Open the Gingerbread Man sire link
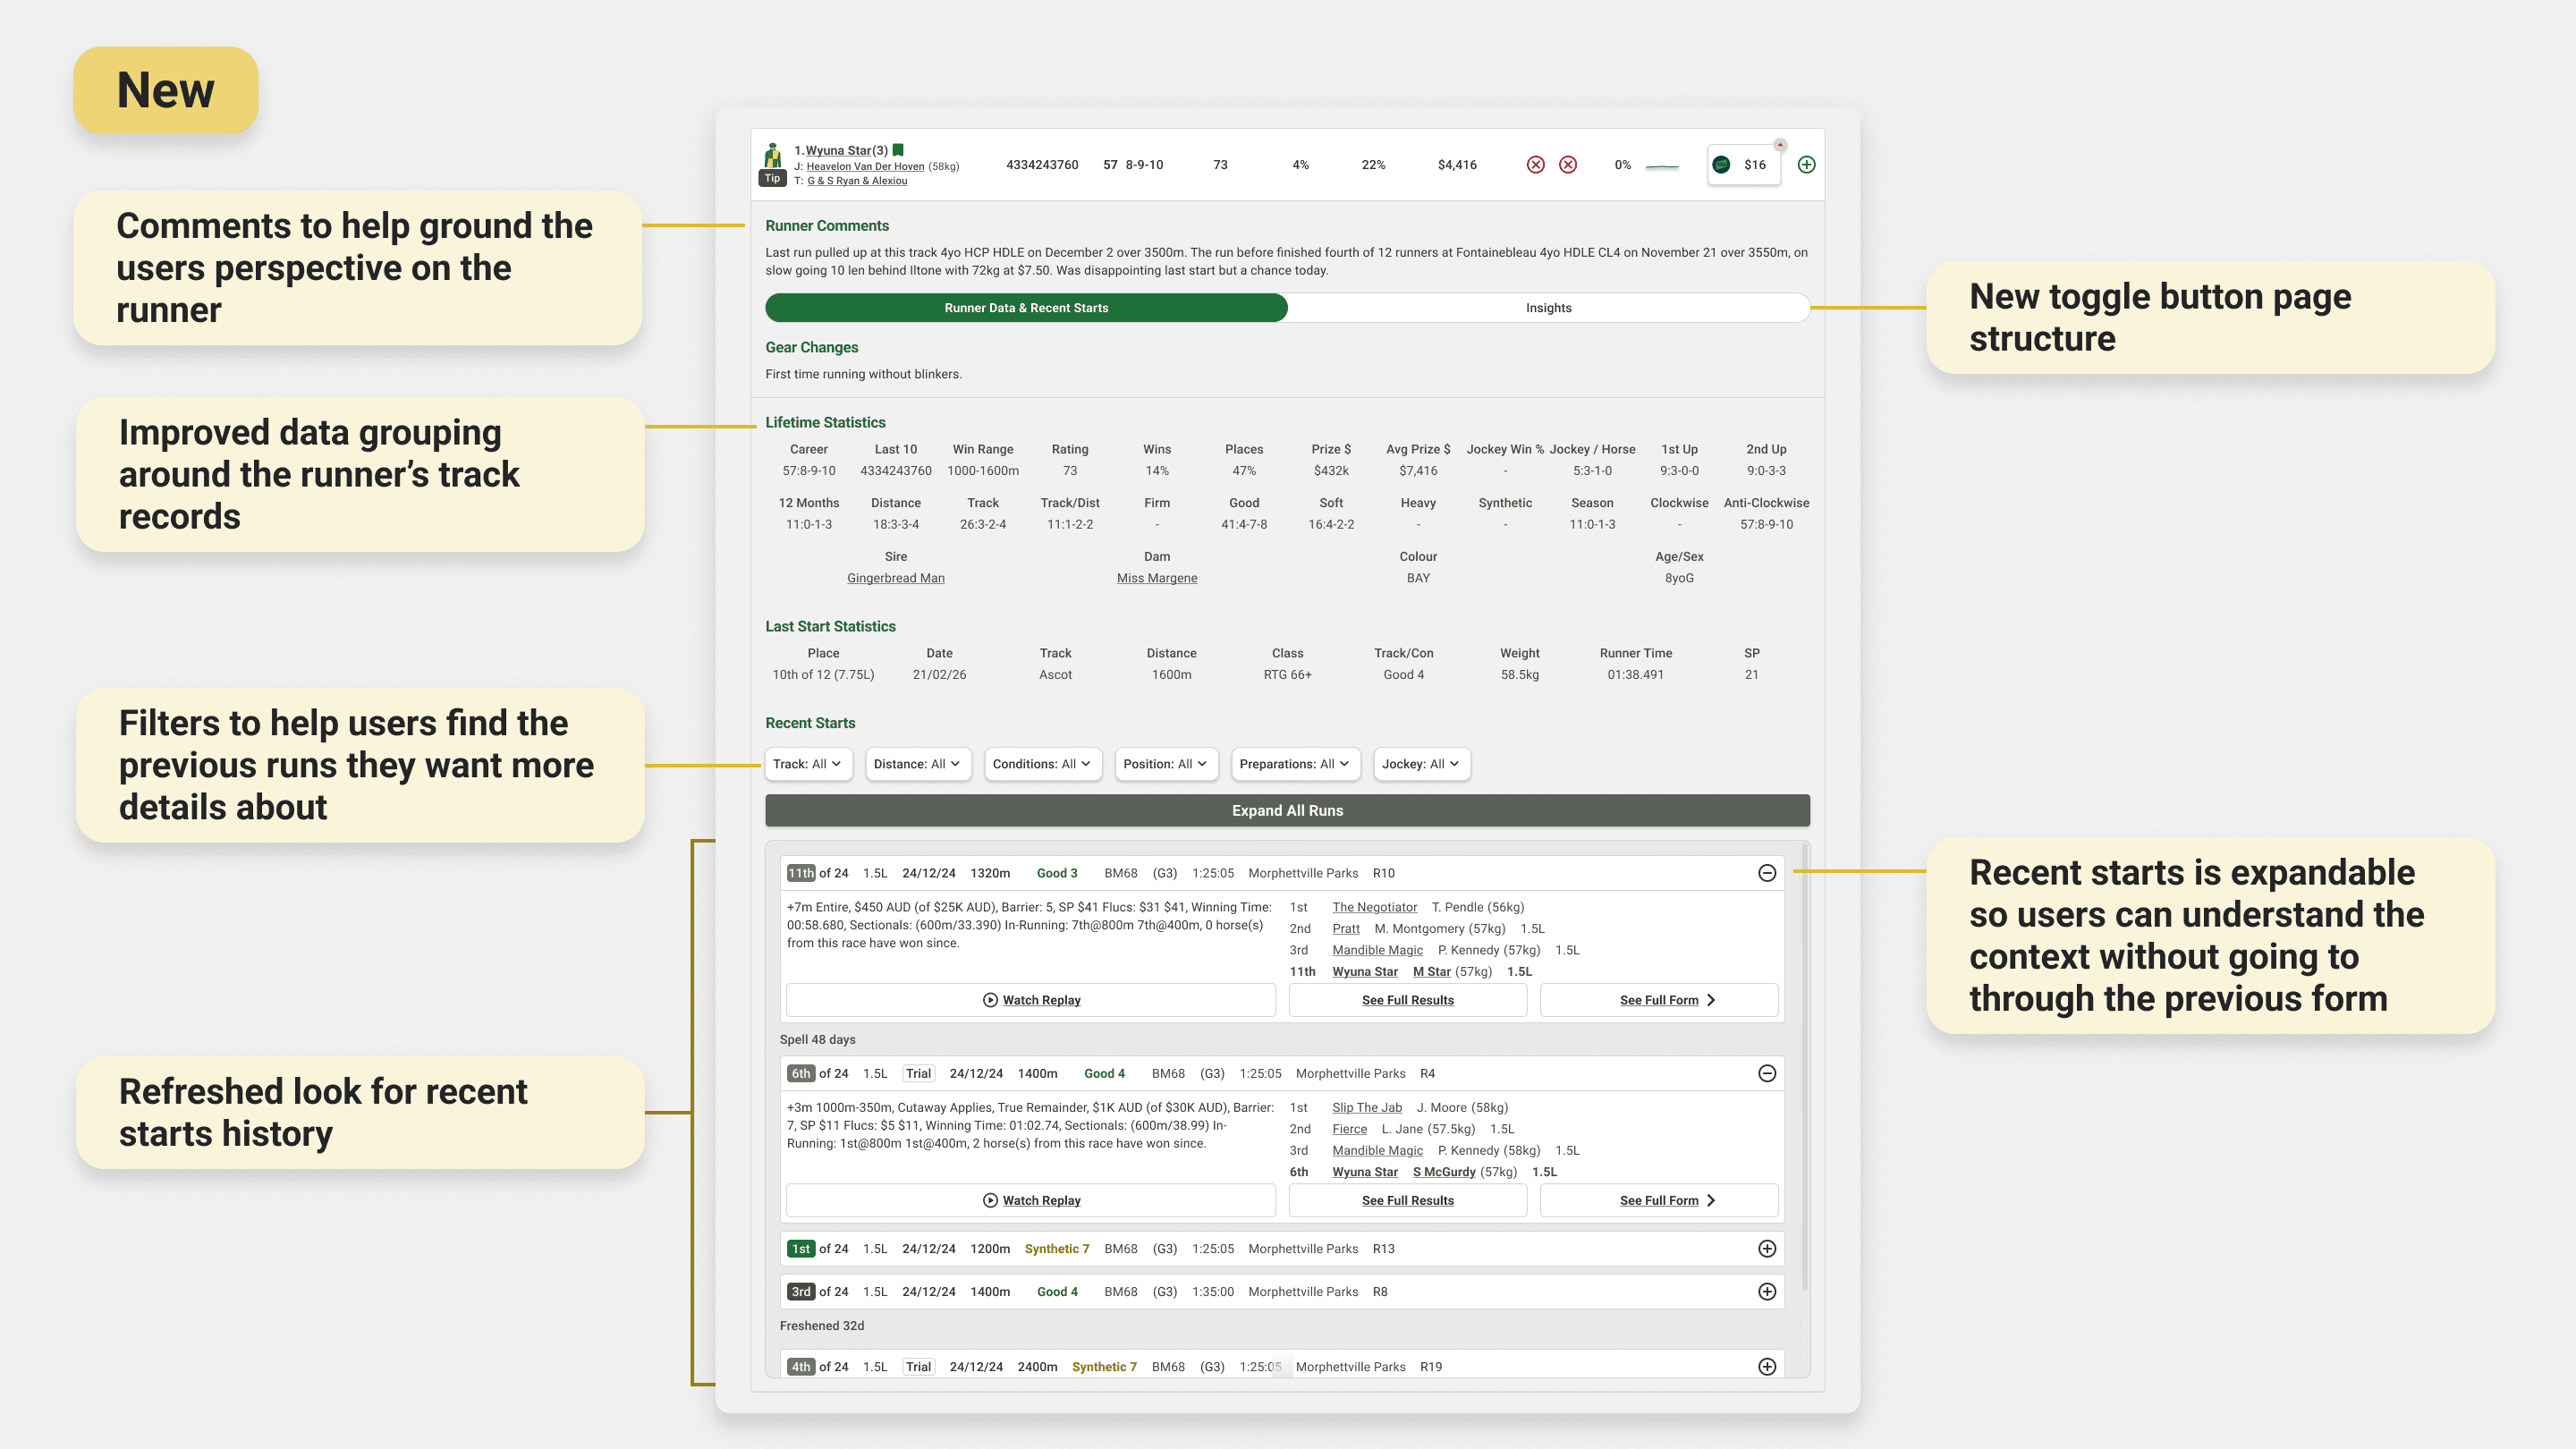Screen dimensions: 2576x1449 click(895, 578)
